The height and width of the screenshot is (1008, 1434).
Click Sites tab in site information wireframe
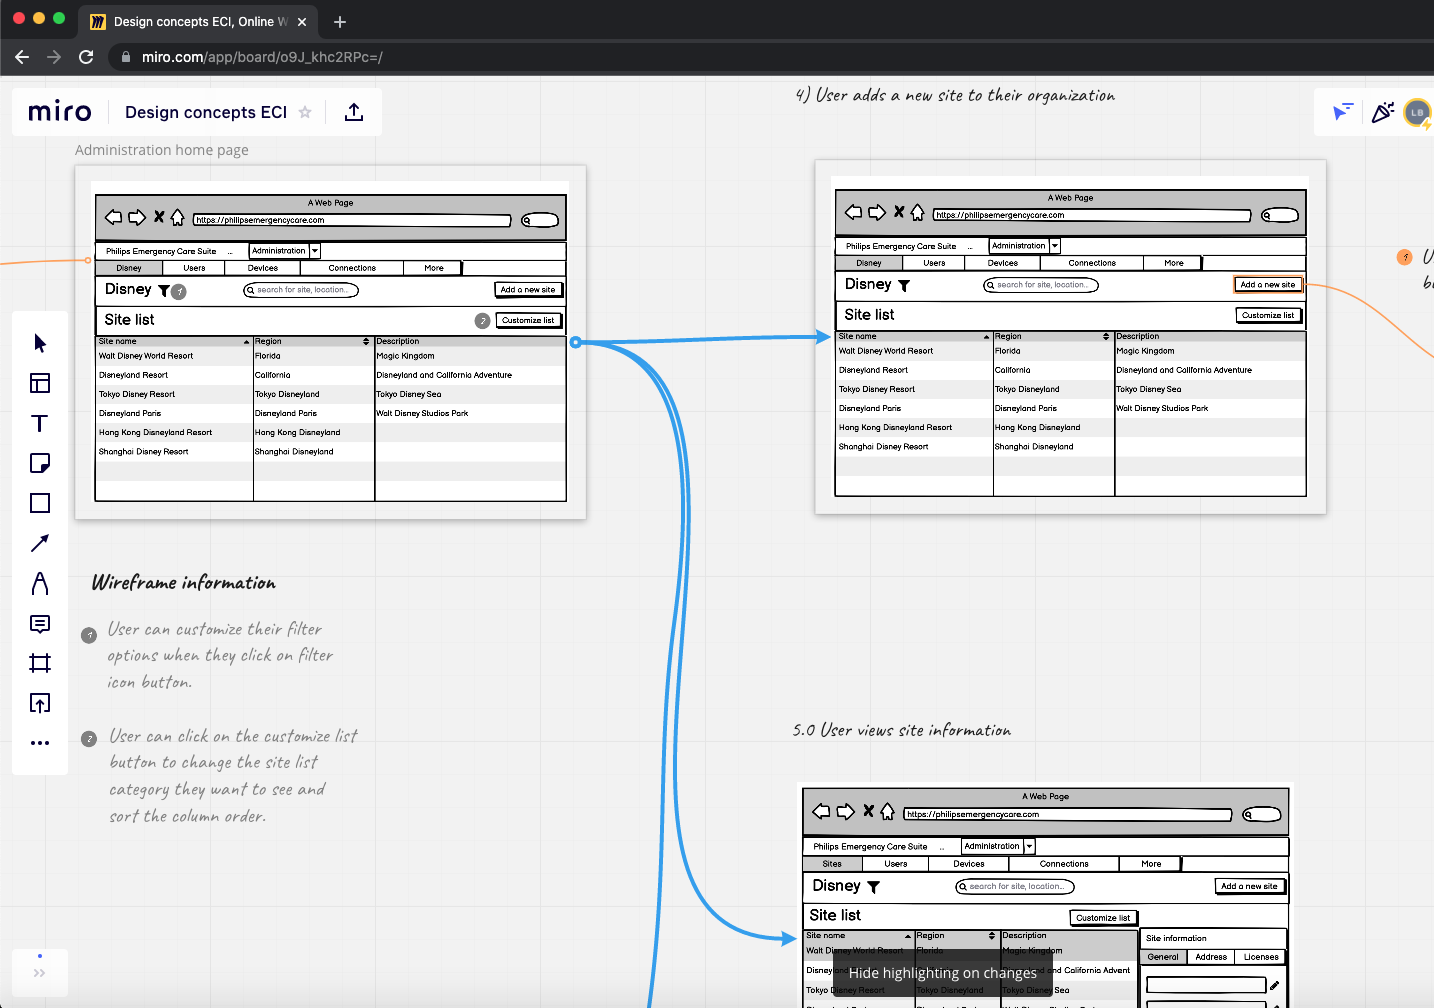click(832, 864)
